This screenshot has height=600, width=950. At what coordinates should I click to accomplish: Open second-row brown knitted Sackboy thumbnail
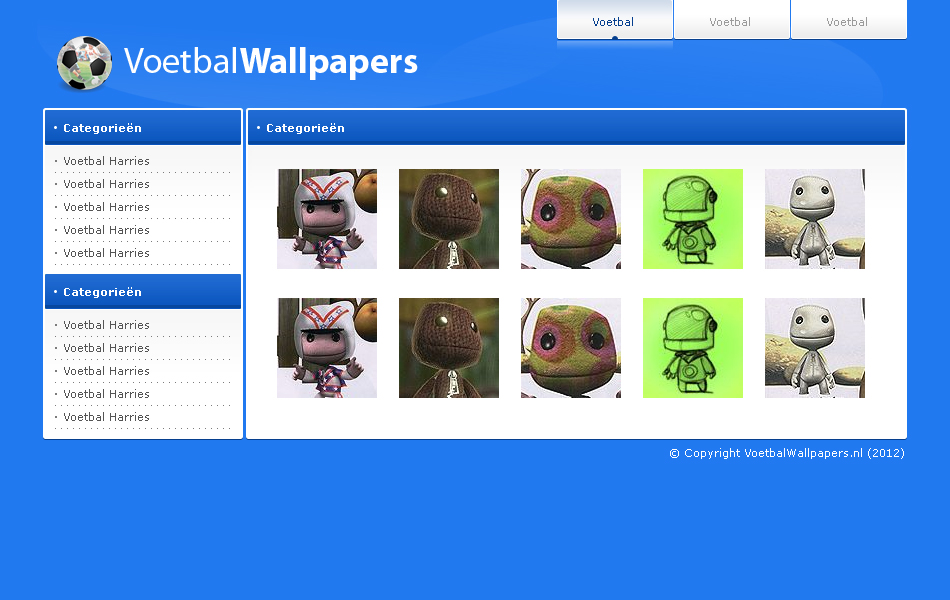pos(449,348)
